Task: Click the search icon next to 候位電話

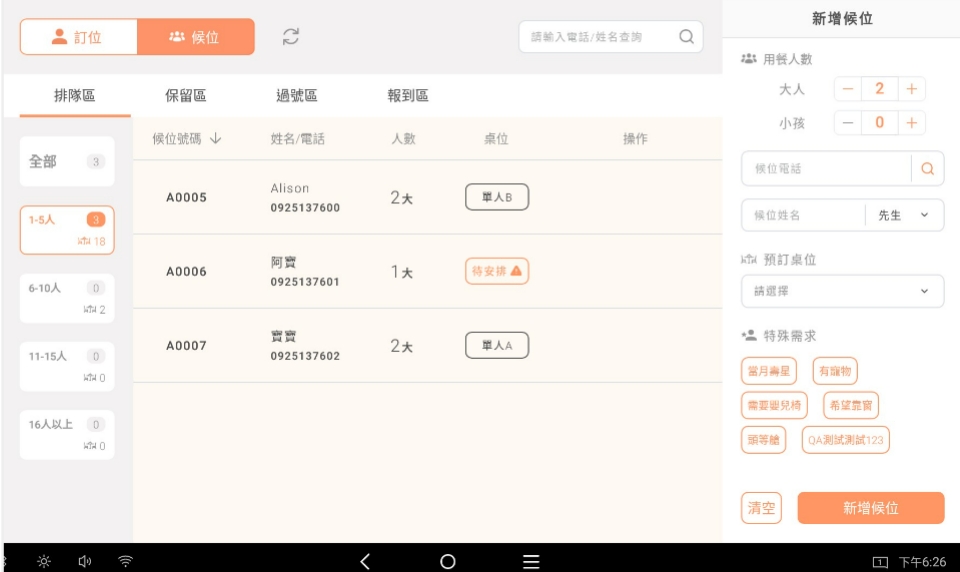Action: click(927, 169)
